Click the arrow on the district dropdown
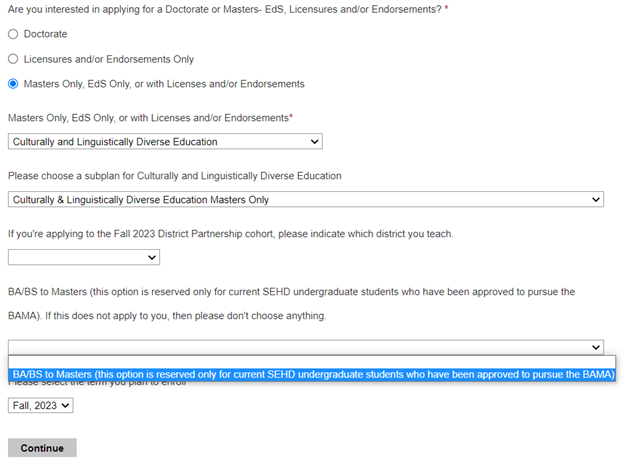This screenshot has height=465, width=624. 152,258
